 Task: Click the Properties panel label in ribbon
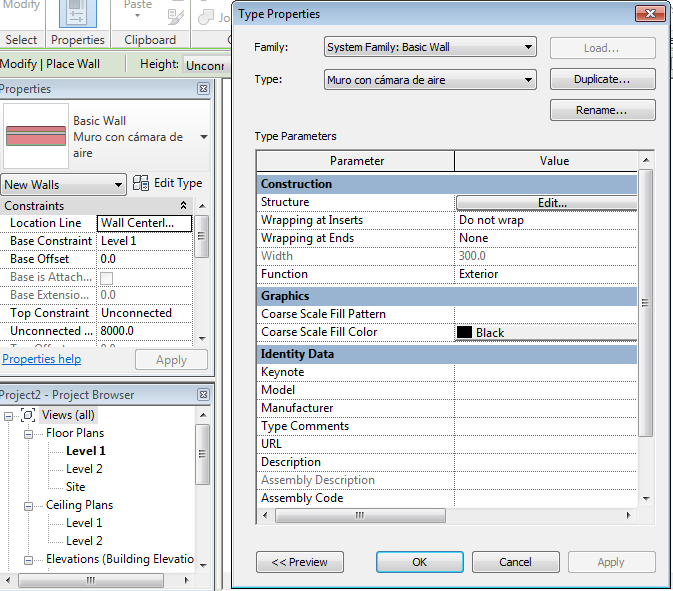78,40
